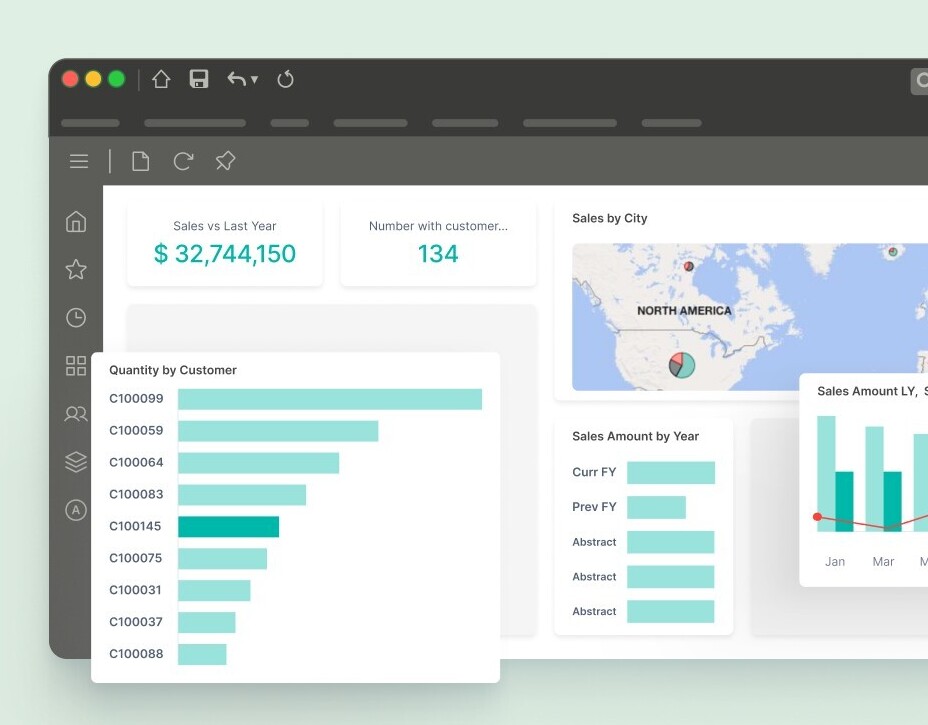Open the hamburger menu

point(79,161)
